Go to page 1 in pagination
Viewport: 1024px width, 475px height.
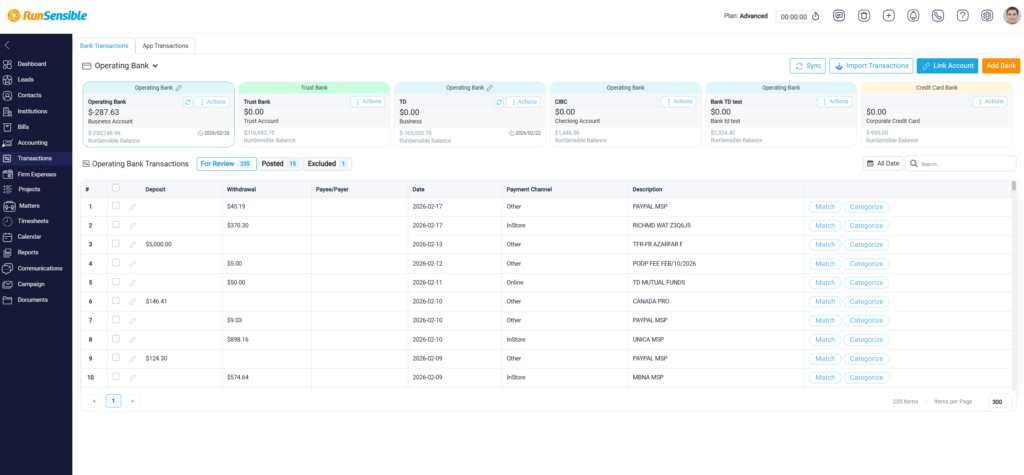(x=113, y=401)
